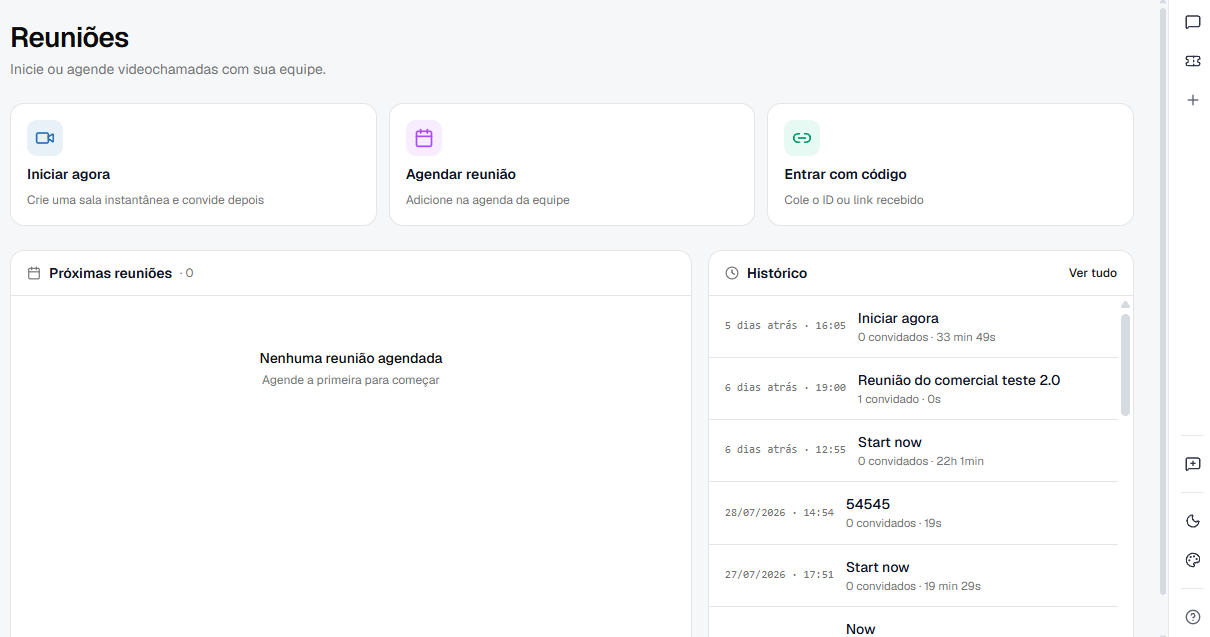Click the main page vertical scrollbar
The width and height of the screenshot is (1210, 637).
coord(1162,300)
